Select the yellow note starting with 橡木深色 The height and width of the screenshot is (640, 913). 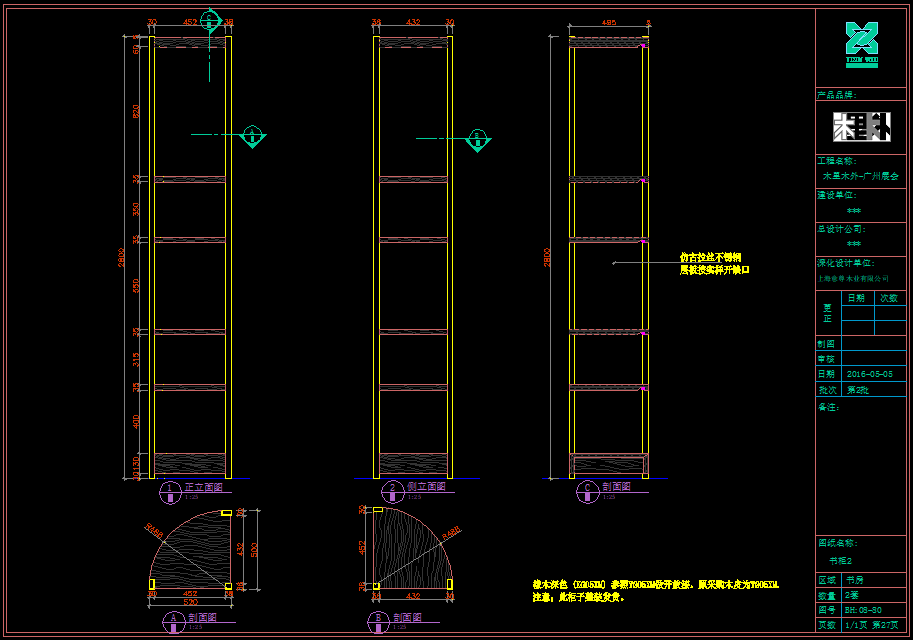(x=656, y=584)
